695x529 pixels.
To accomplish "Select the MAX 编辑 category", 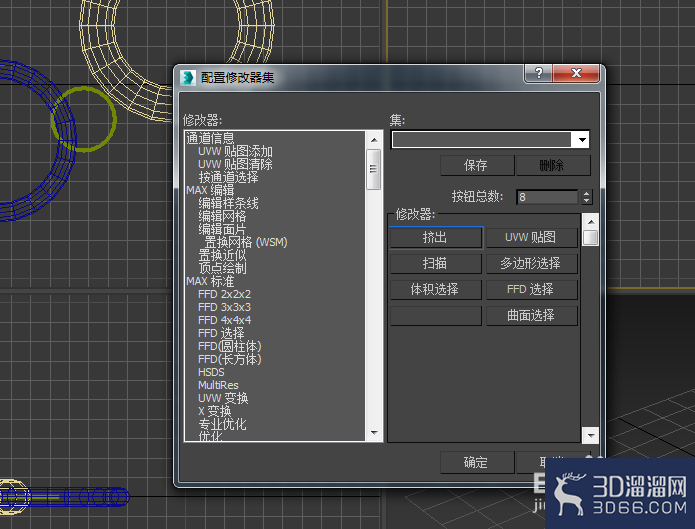I will (x=210, y=190).
